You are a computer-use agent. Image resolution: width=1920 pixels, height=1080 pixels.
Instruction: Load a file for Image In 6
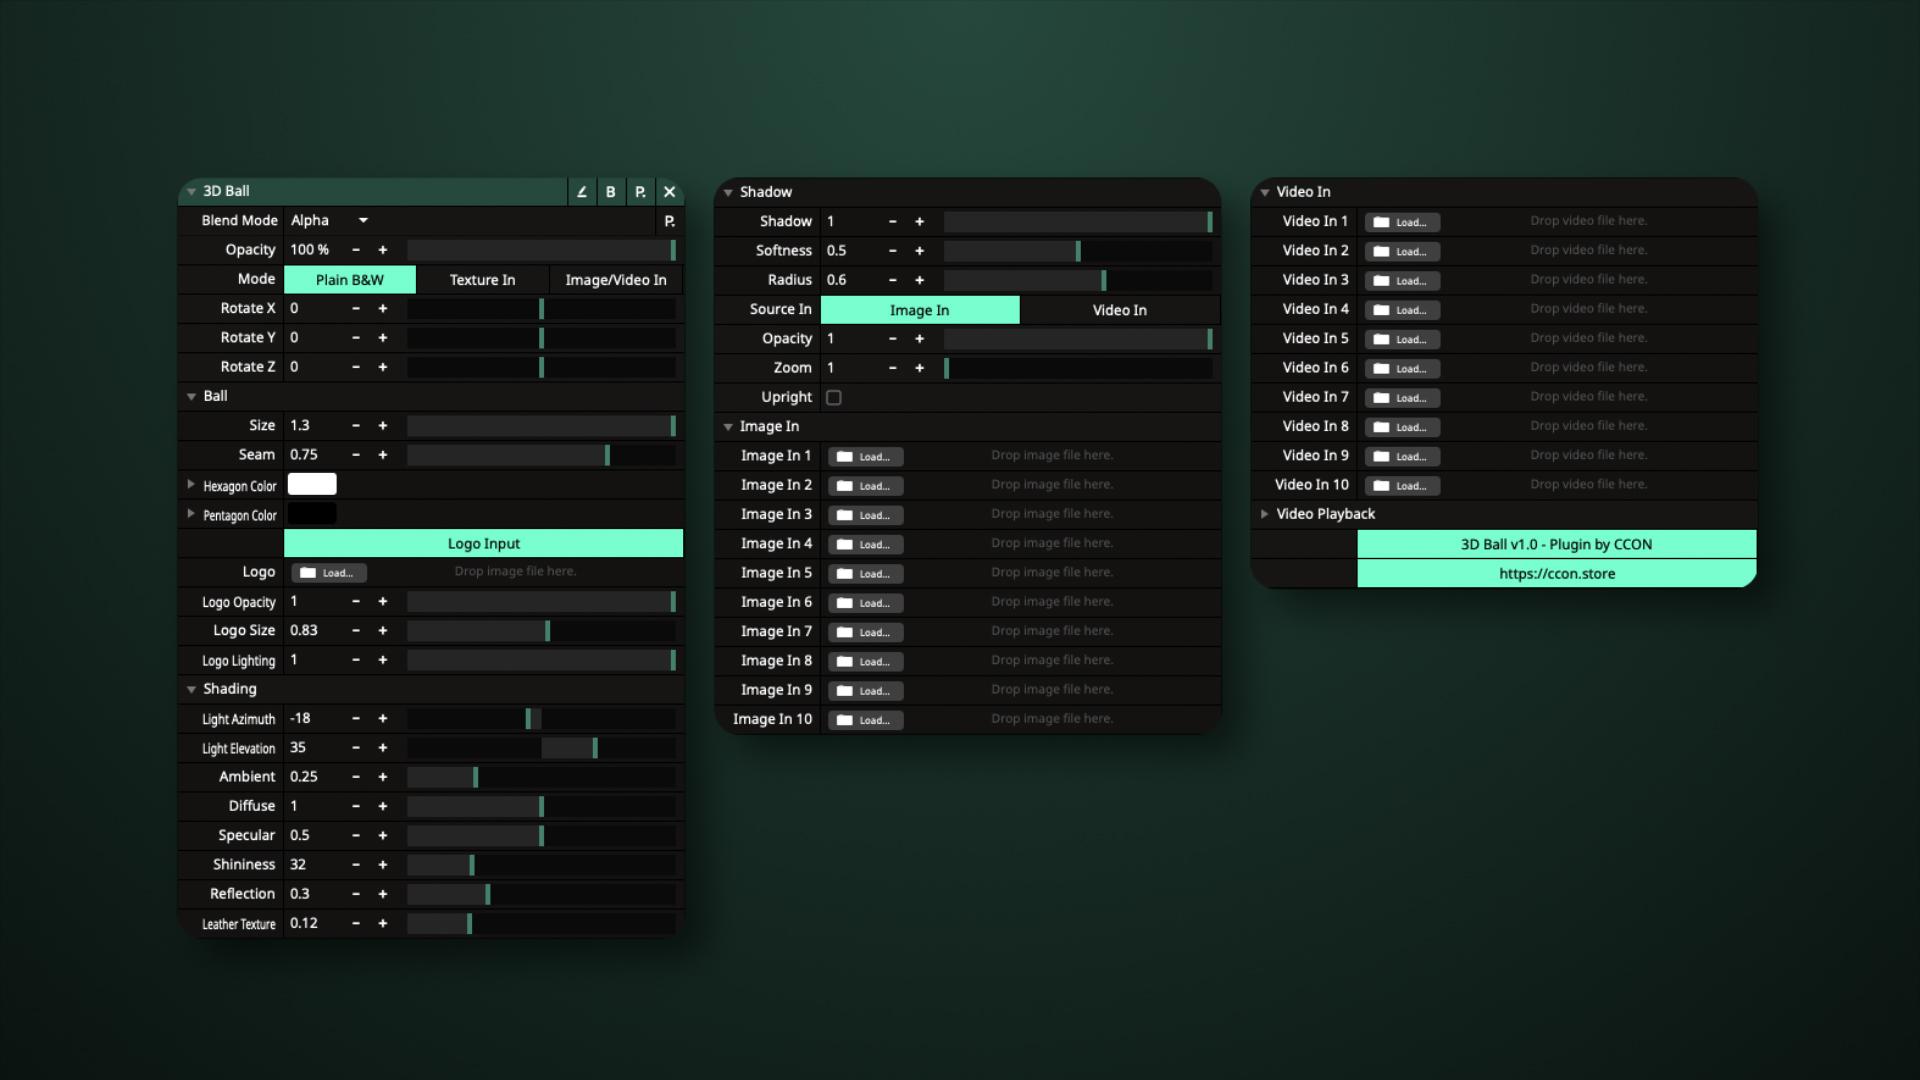point(866,603)
